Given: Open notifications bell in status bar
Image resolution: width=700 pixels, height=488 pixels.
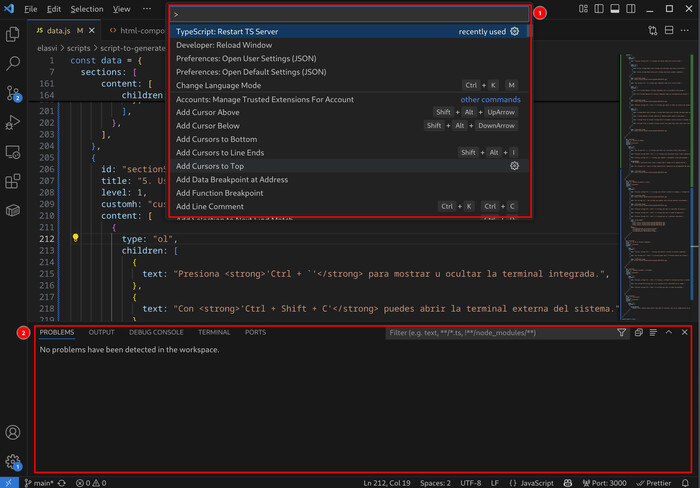Looking at the screenshot, I should [x=685, y=483].
